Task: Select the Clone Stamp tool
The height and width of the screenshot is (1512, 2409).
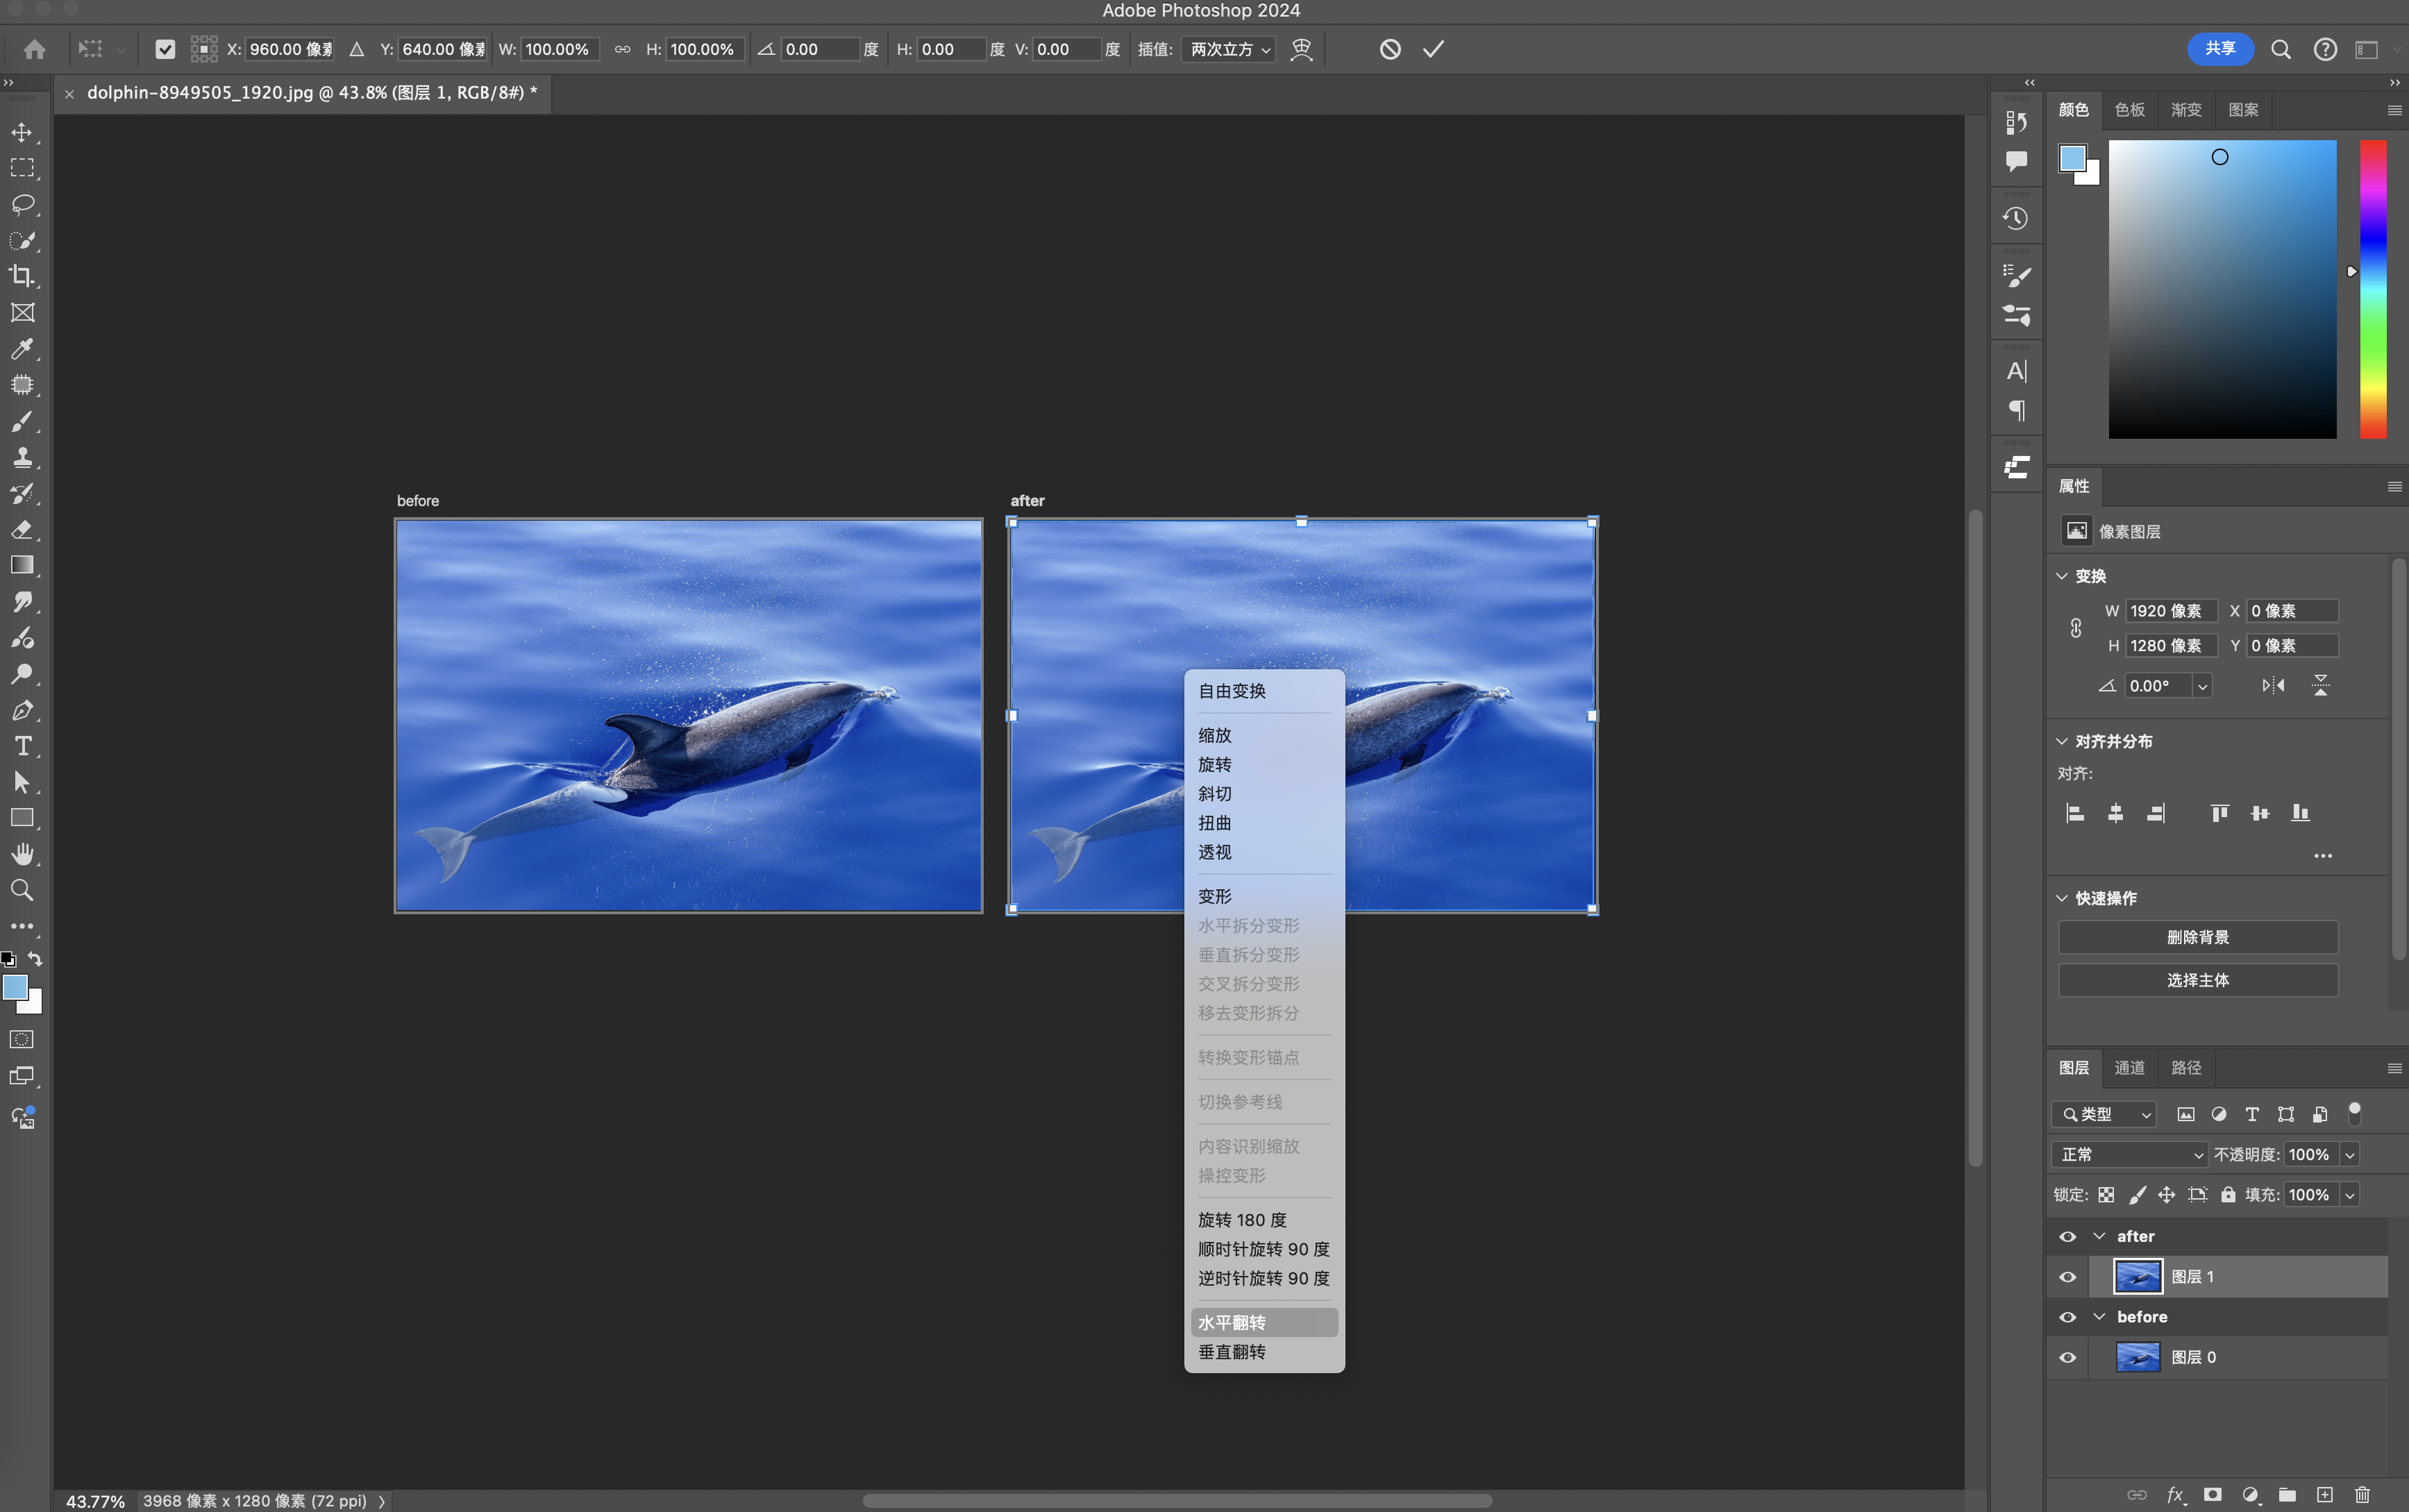Action: point(22,457)
